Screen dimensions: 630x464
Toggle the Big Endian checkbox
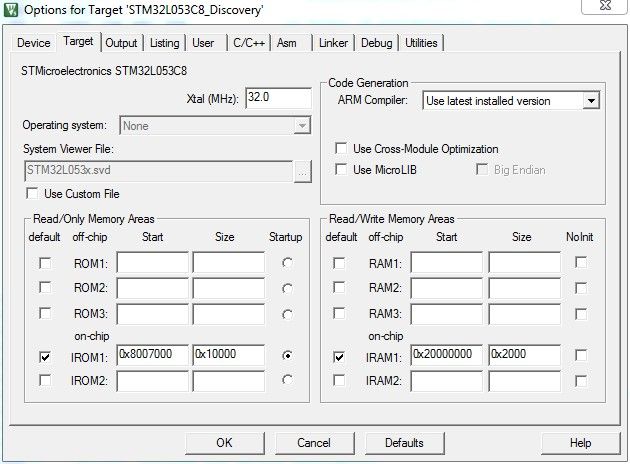482,170
